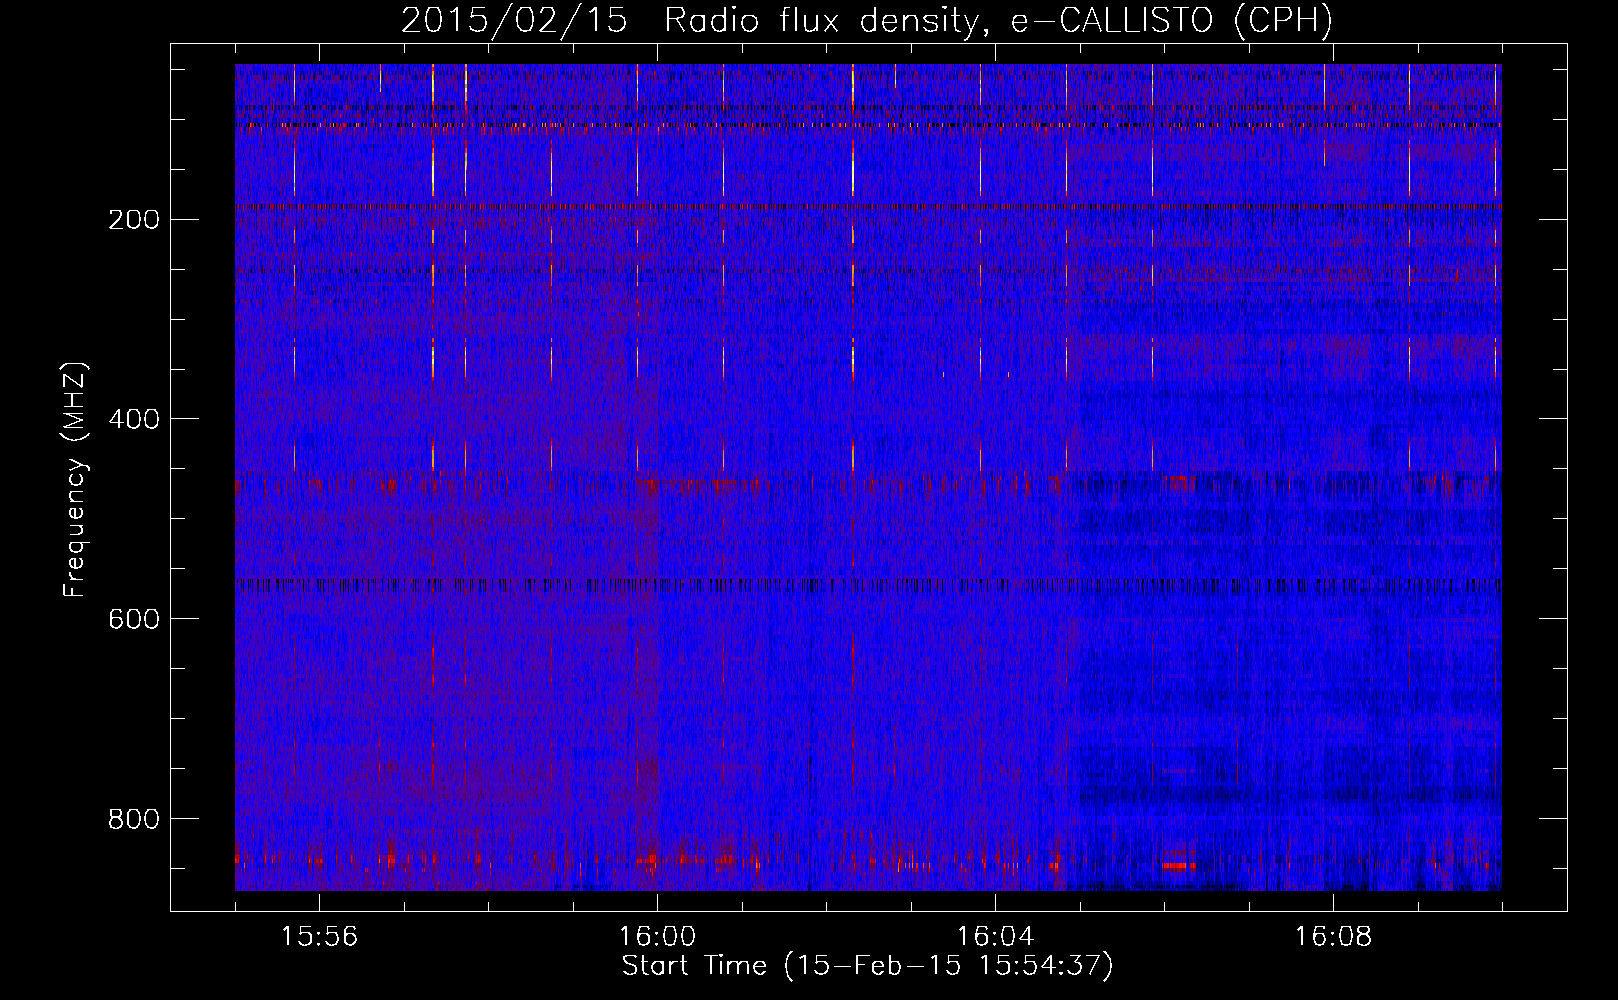Click the 'Frequency (MHZ)' axis label
This screenshot has width=1618, height=1000.
[x=75, y=479]
